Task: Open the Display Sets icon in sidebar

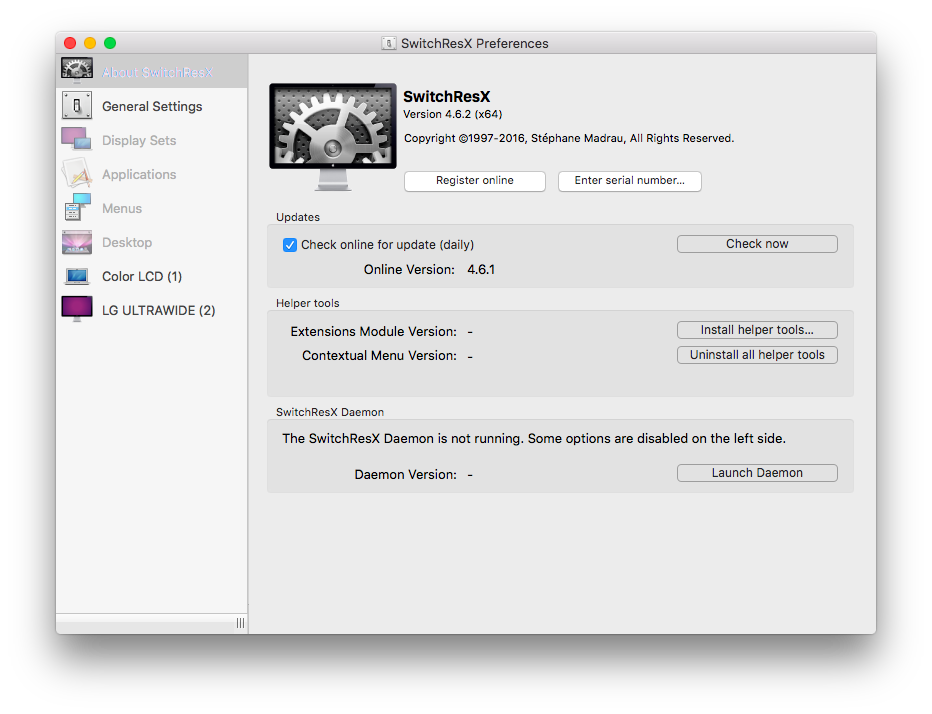Action: coord(77,140)
